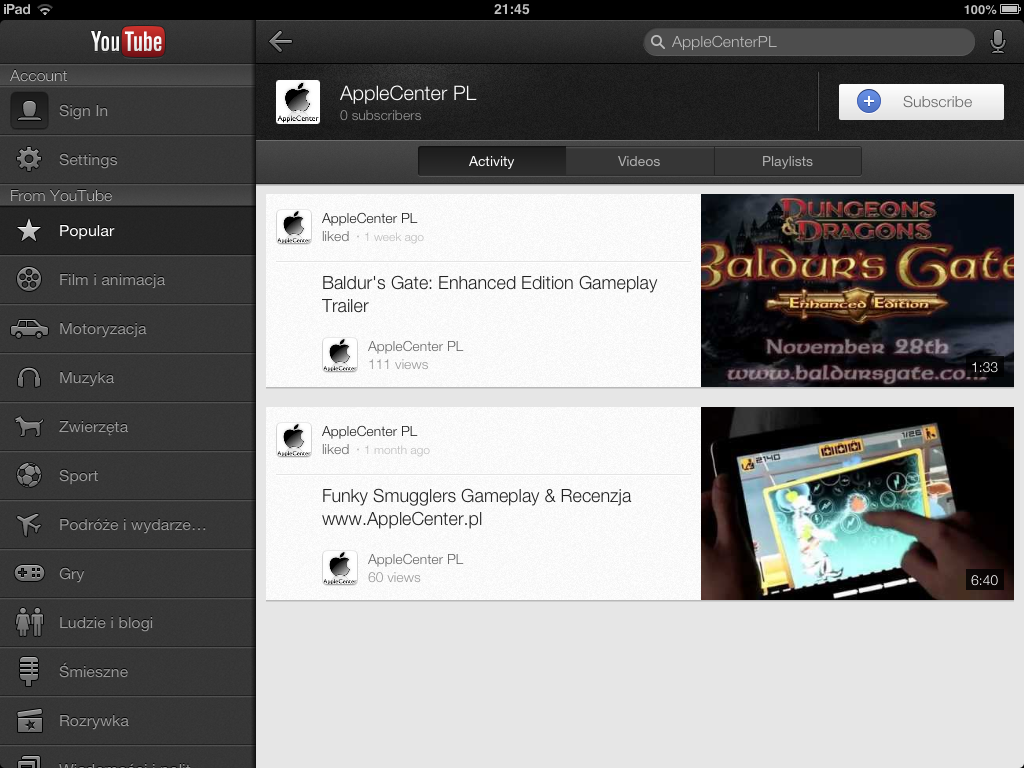
Task: Subscribe to AppleCenter PL channel
Action: click(920, 102)
